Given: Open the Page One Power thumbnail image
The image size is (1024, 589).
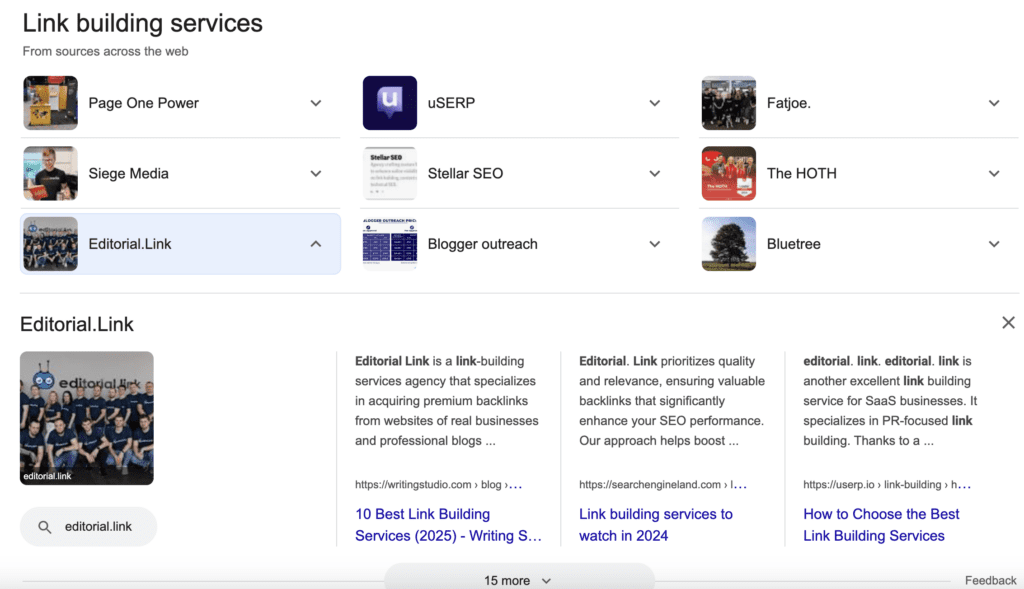Looking at the screenshot, I should (x=50, y=103).
